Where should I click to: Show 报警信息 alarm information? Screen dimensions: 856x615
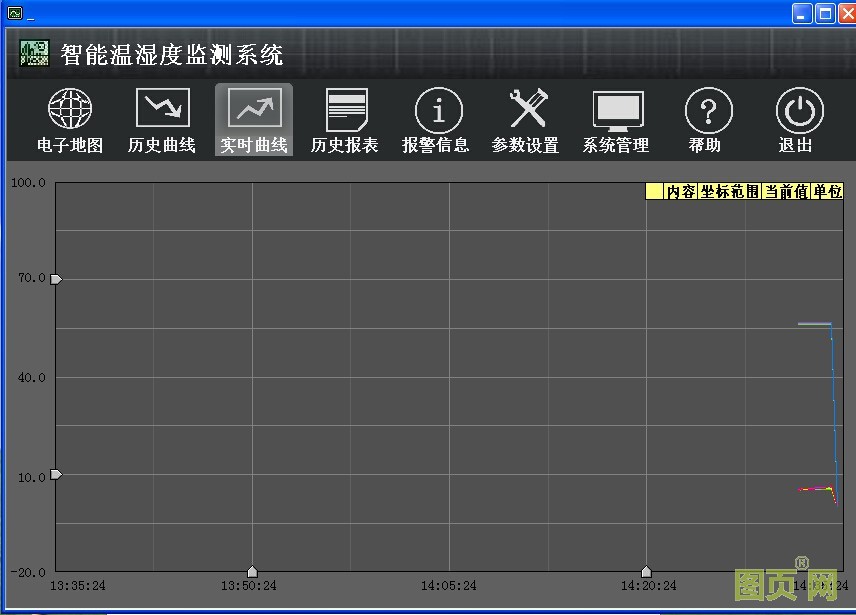point(437,109)
